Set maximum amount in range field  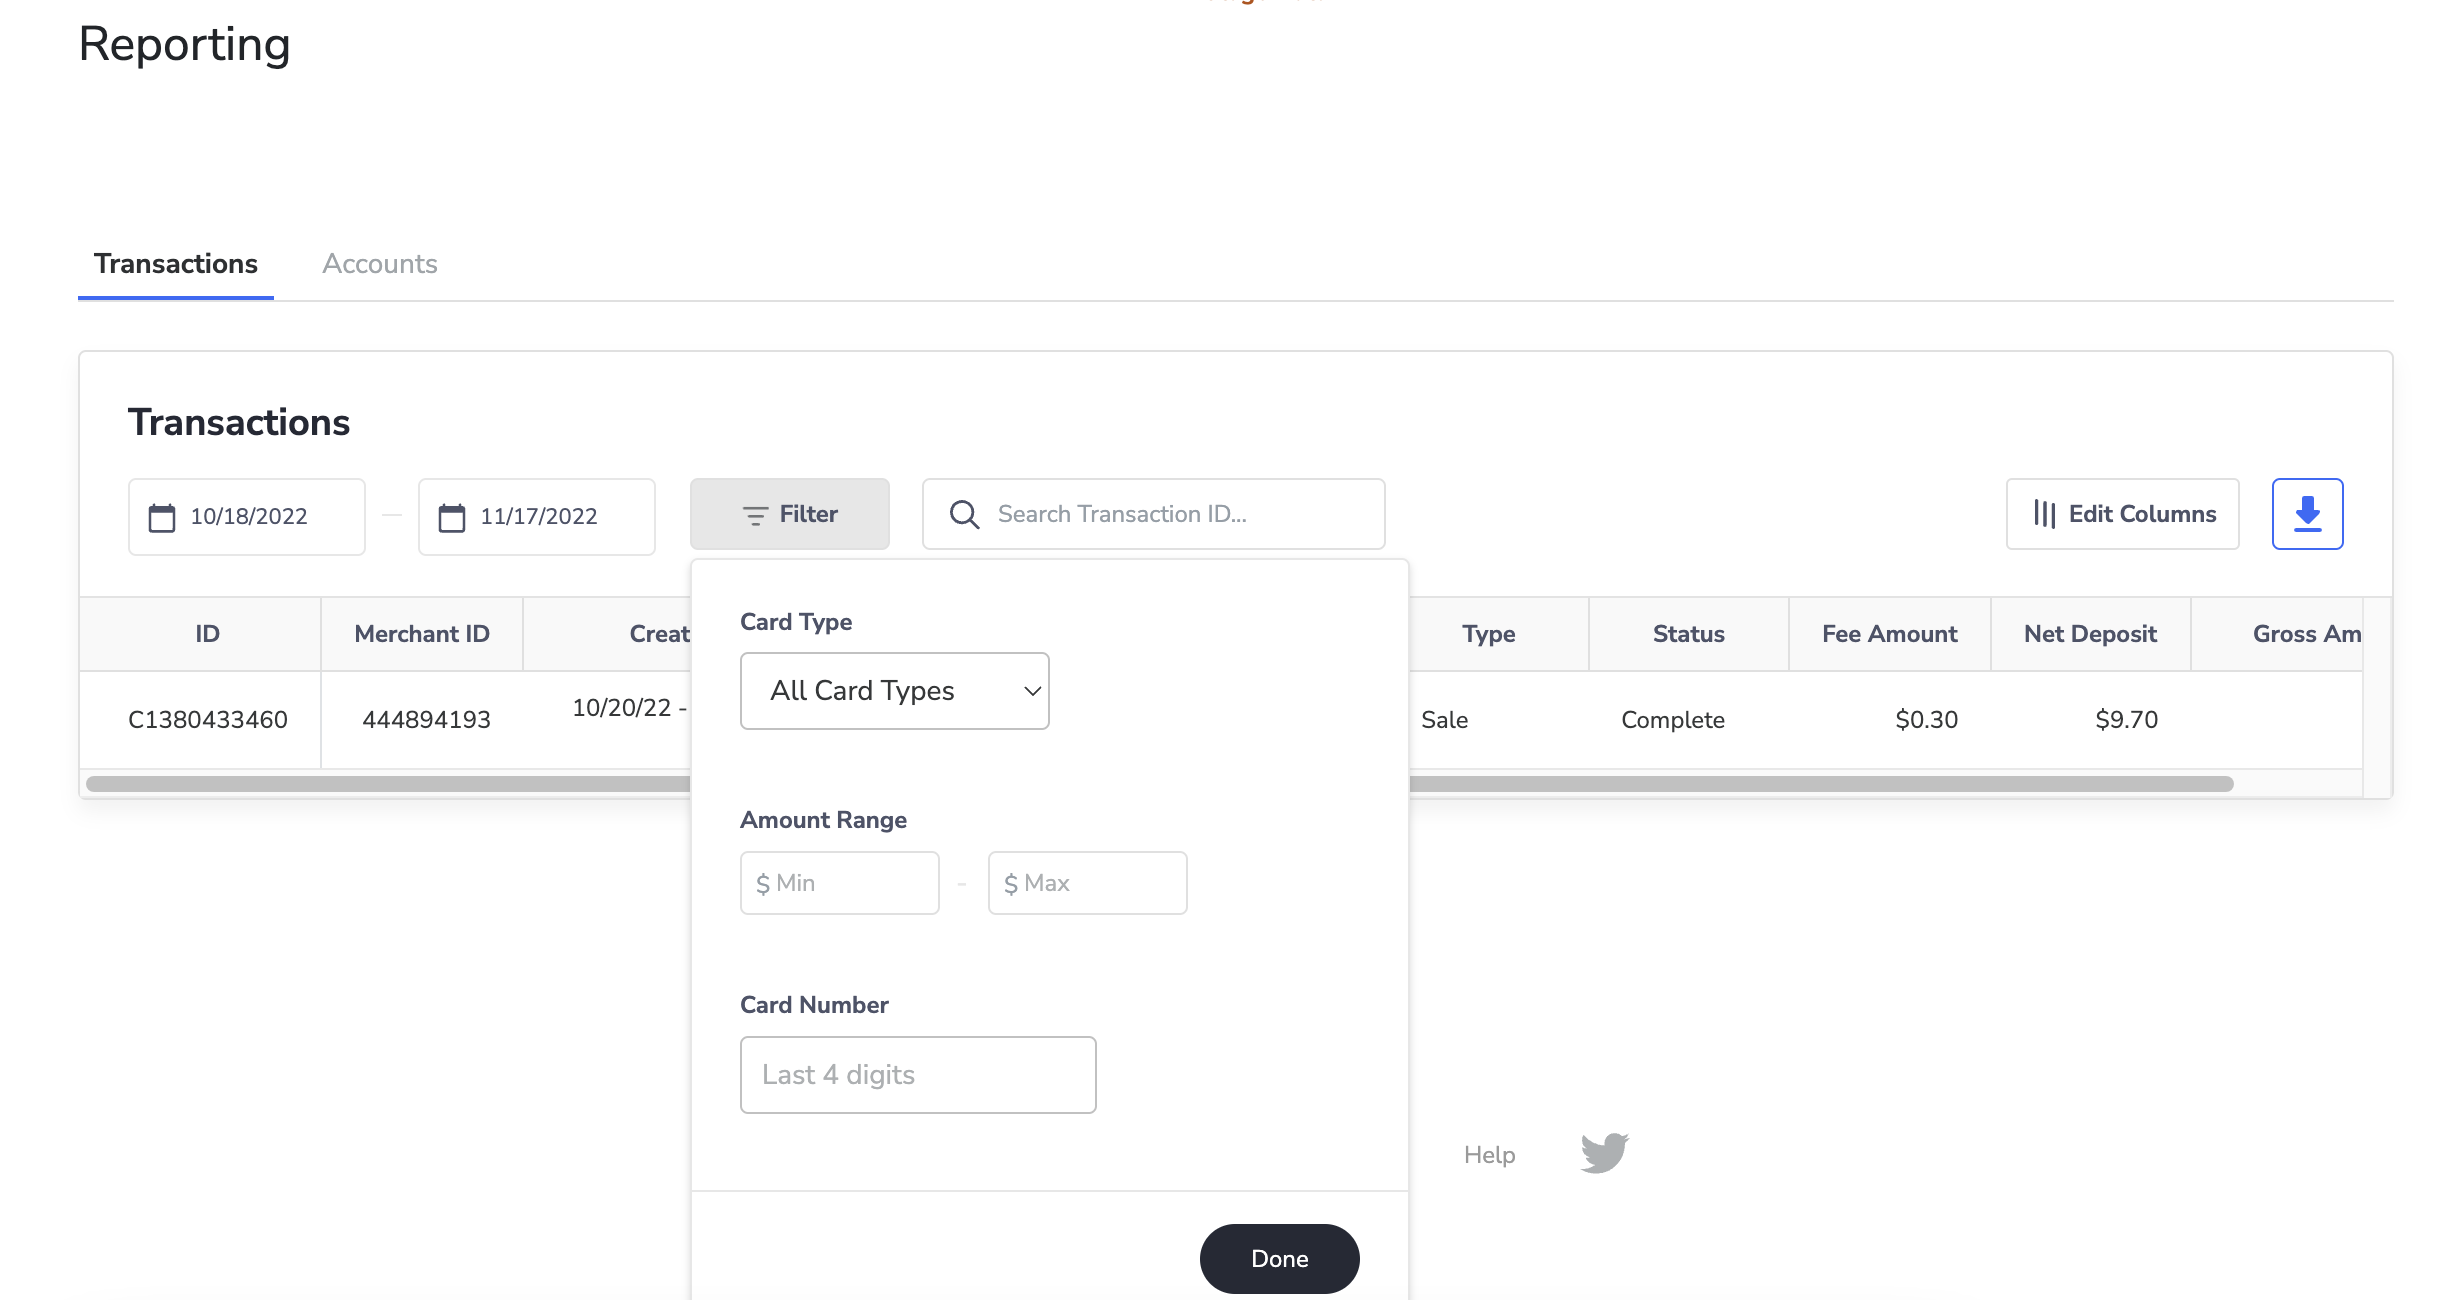1088,883
